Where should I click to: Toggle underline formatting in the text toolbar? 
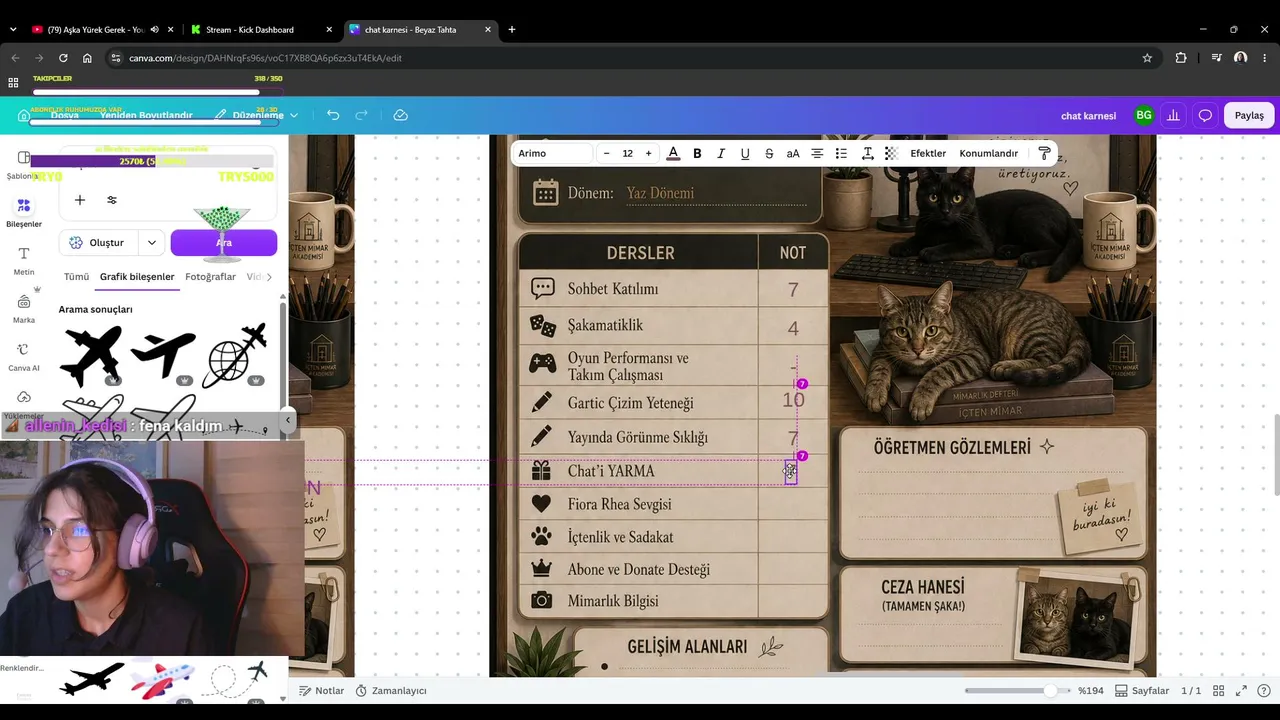point(745,153)
